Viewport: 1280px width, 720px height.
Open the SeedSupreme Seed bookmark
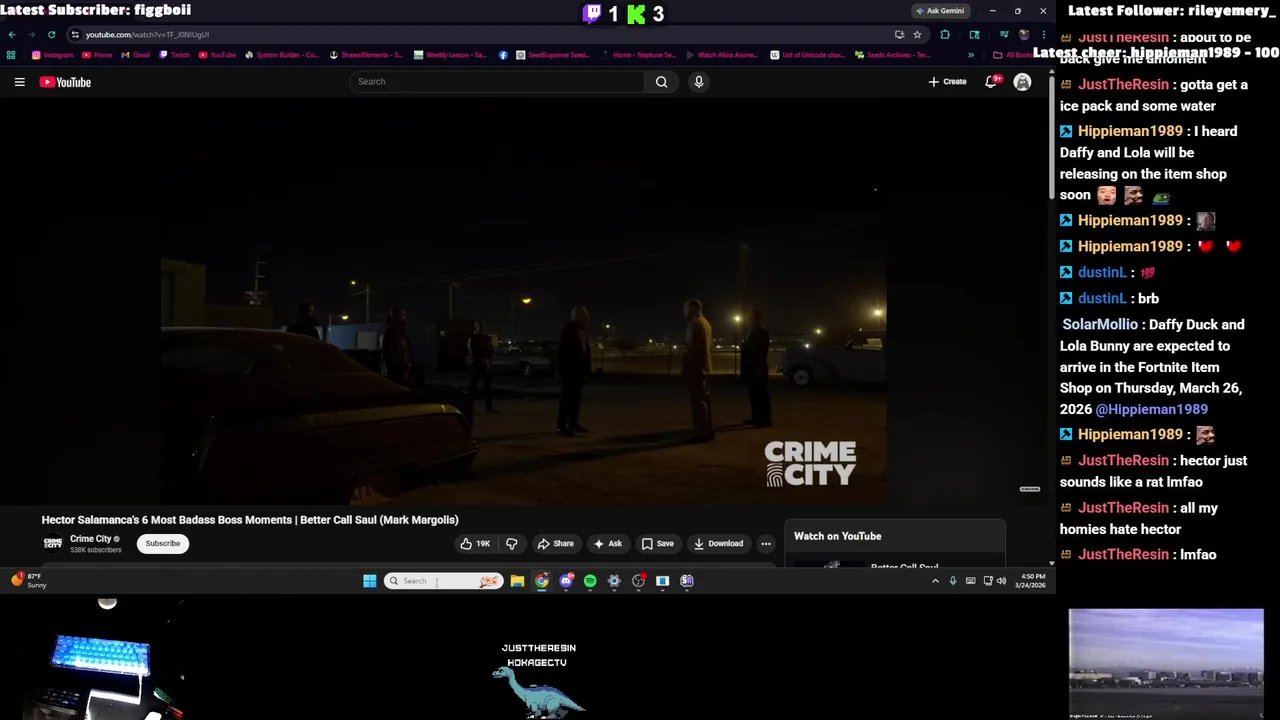(x=553, y=55)
